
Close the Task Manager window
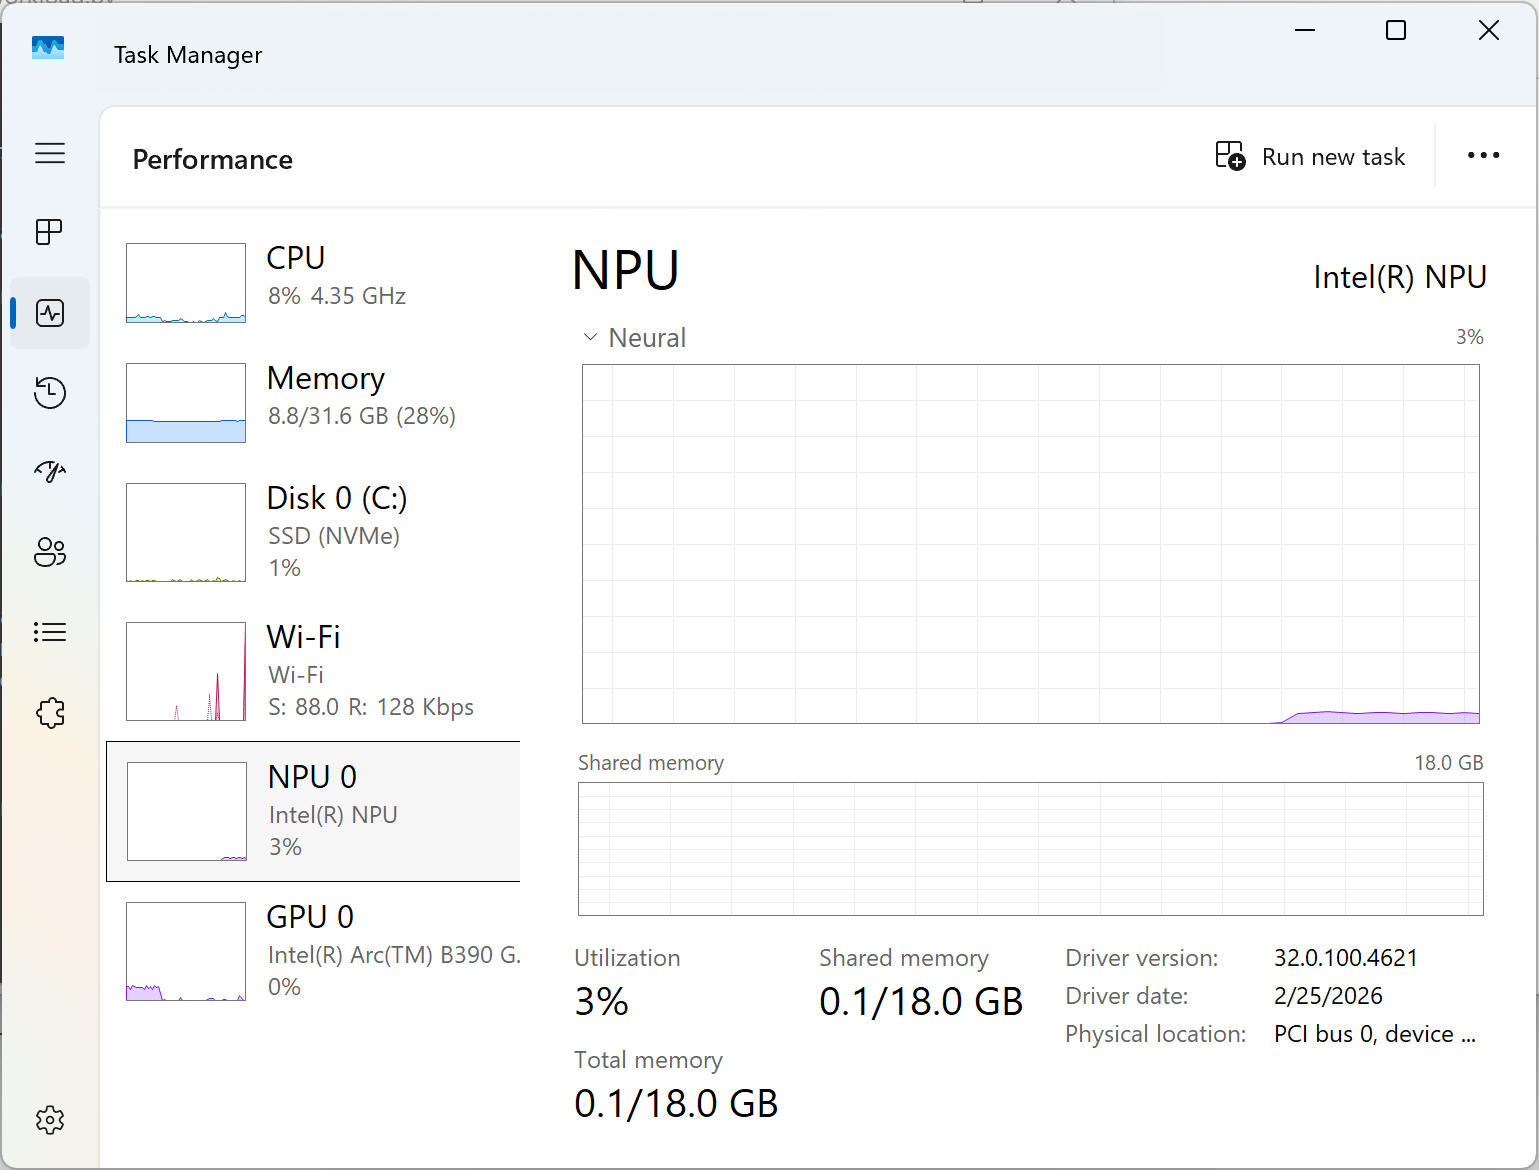[x=1489, y=31]
